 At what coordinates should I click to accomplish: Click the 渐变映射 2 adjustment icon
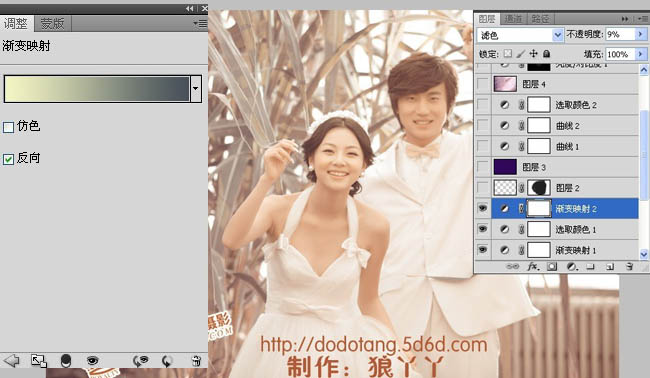pyautogui.click(x=504, y=208)
